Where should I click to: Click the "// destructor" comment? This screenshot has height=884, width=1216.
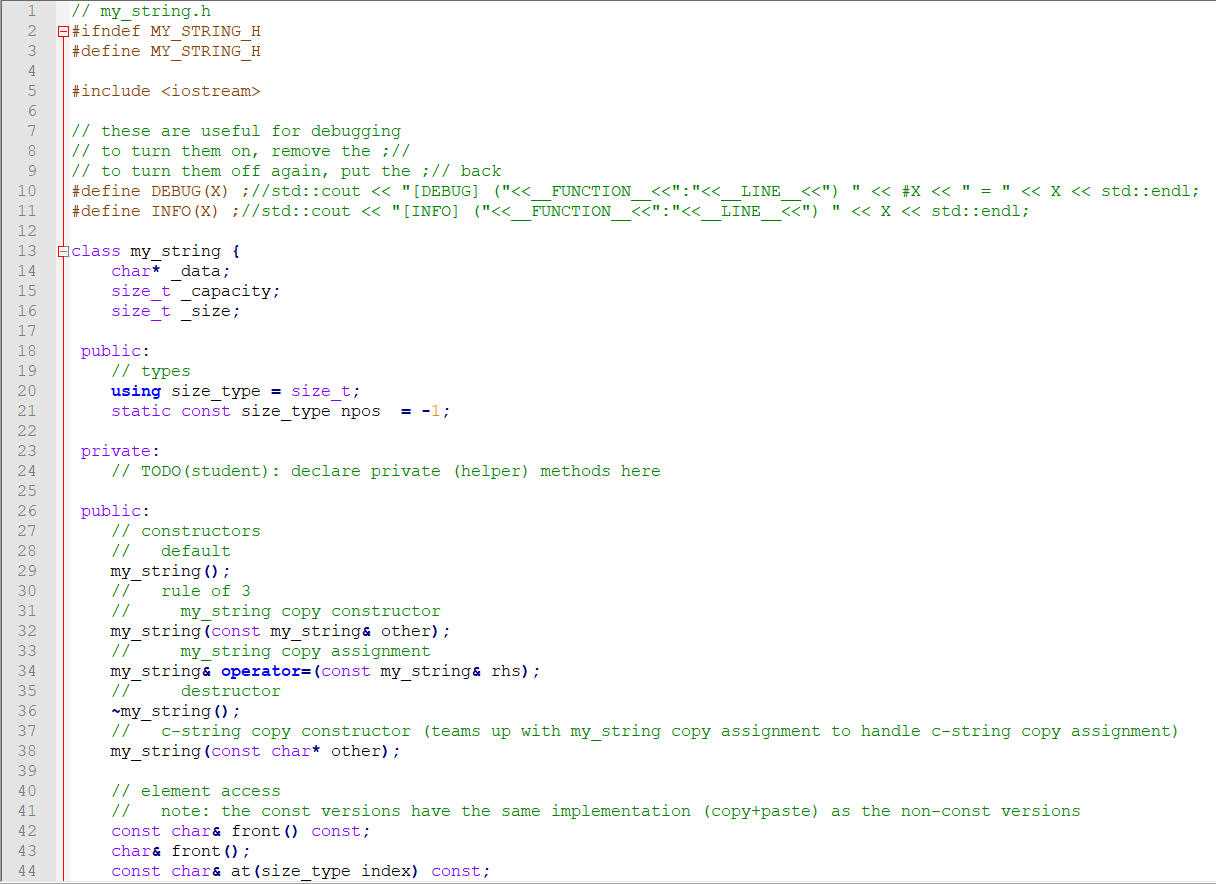click(x=196, y=691)
